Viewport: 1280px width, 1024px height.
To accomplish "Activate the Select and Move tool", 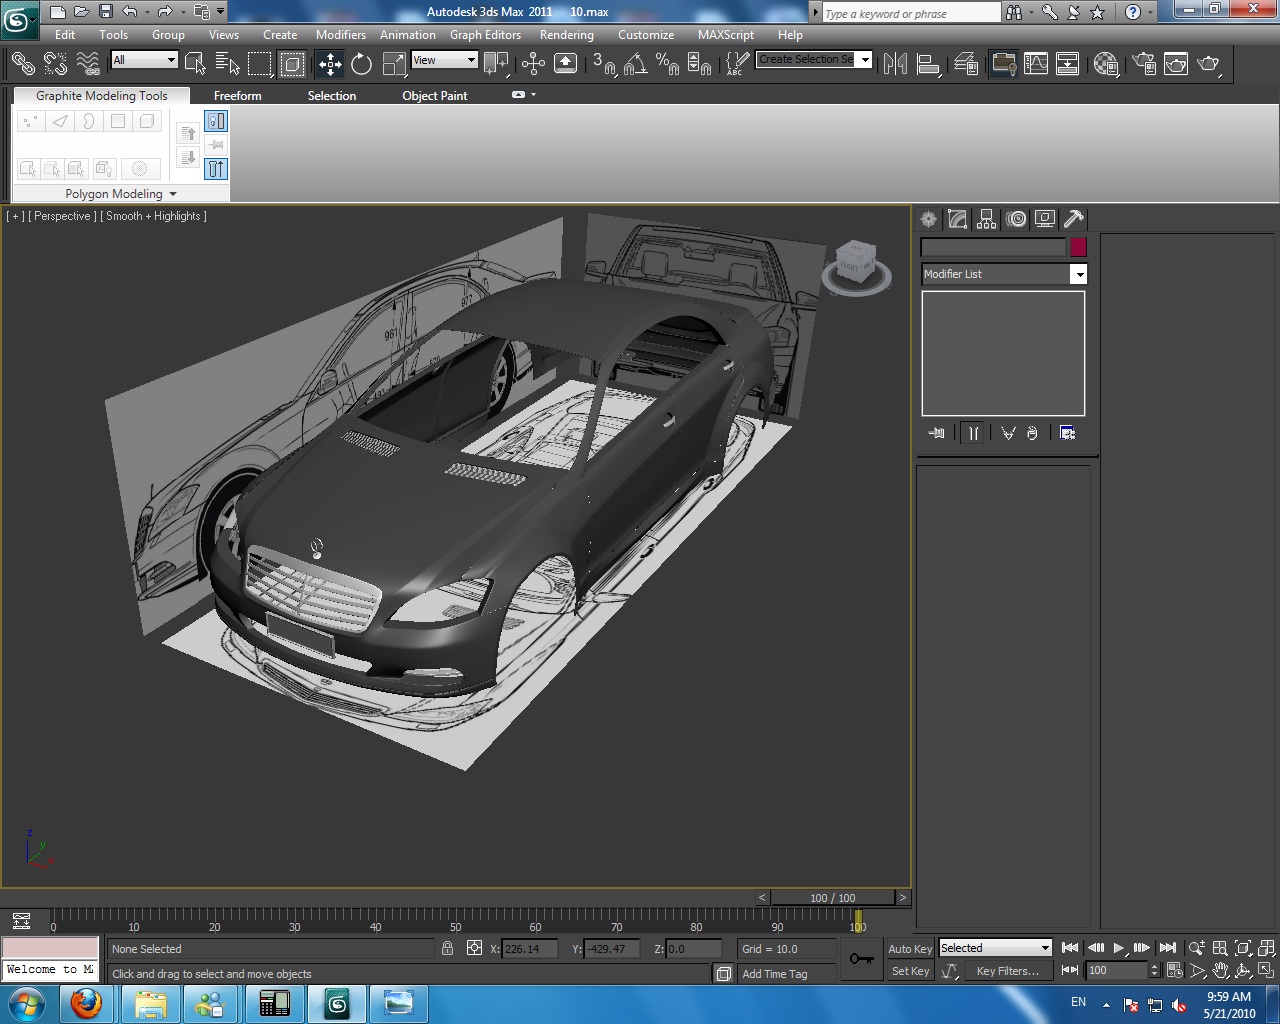I will [x=330, y=64].
